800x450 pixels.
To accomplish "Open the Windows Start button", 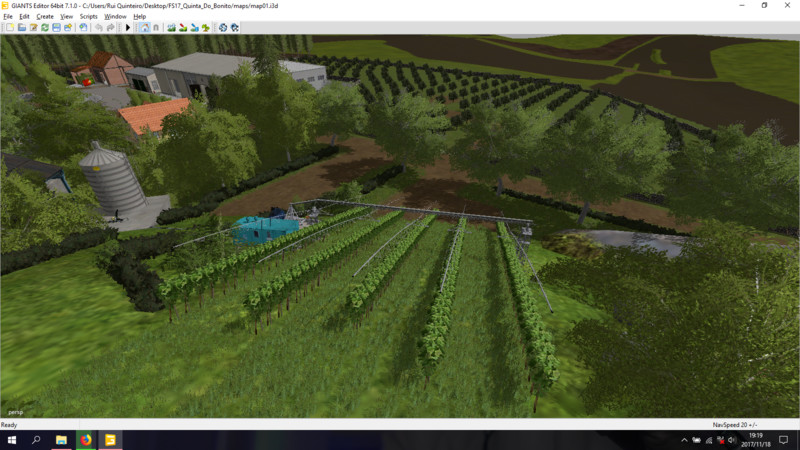I will tap(12, 440).
